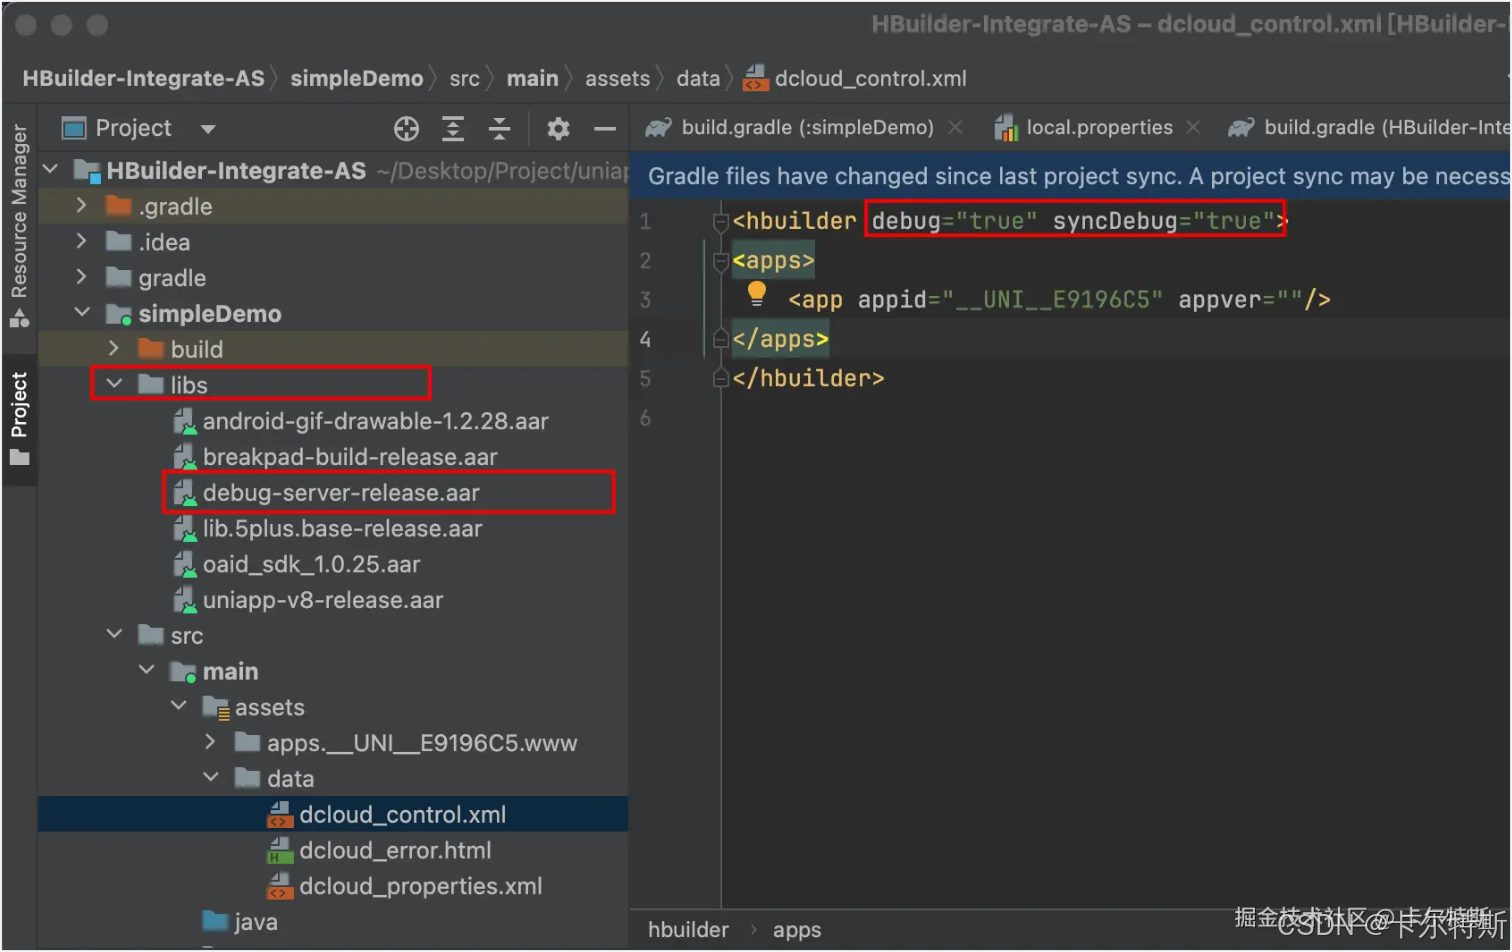Expand the gradle folder
The image size is (1512, 952).
coord(82,277)
